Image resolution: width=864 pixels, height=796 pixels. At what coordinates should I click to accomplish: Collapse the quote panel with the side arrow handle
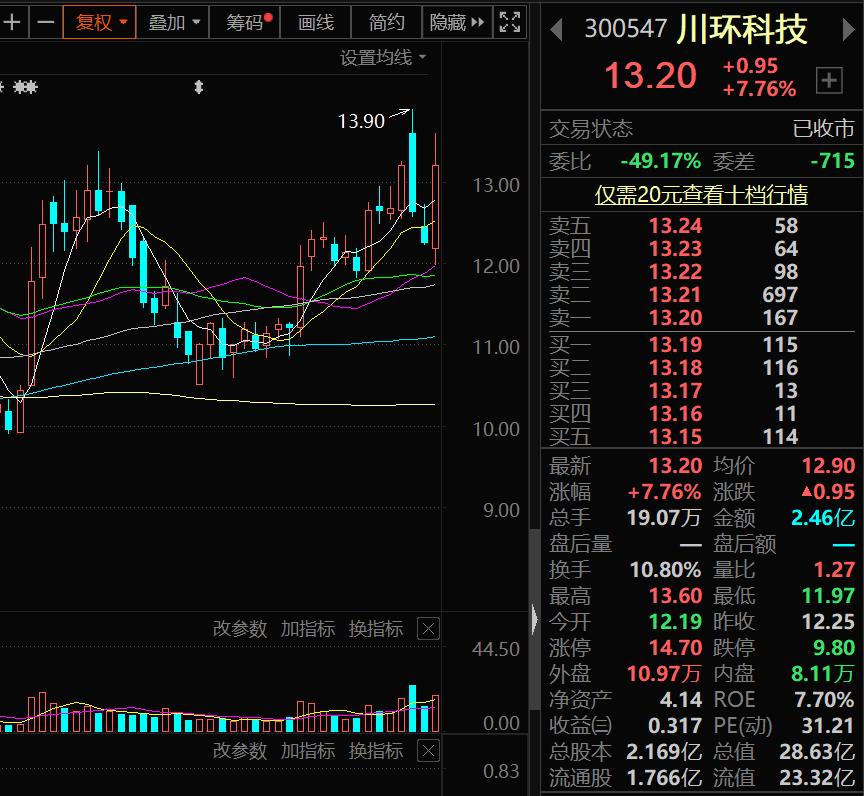pos(536,620)
